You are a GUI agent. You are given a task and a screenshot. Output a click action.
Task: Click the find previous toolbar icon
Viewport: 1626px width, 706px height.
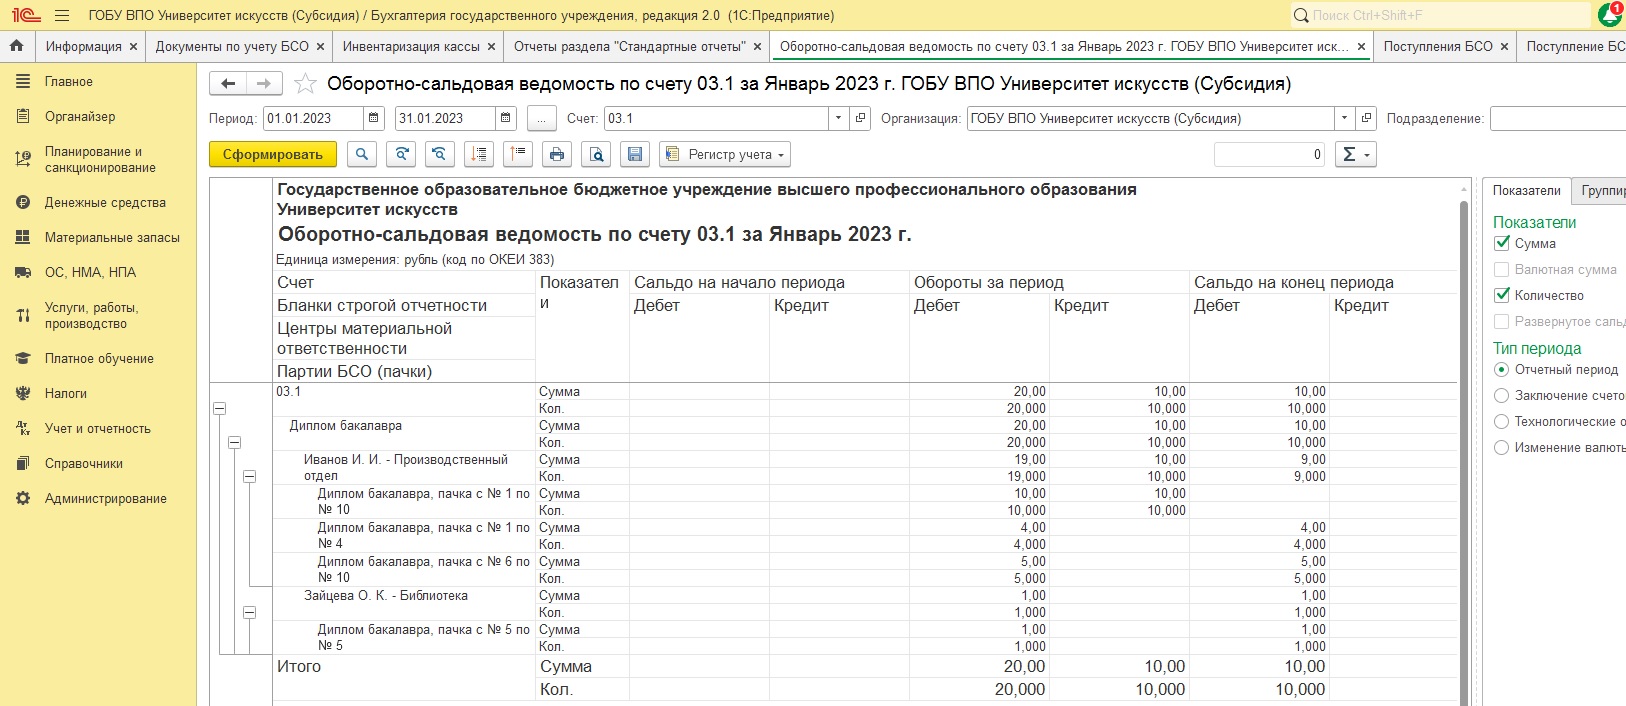click(x=440, y=154)
